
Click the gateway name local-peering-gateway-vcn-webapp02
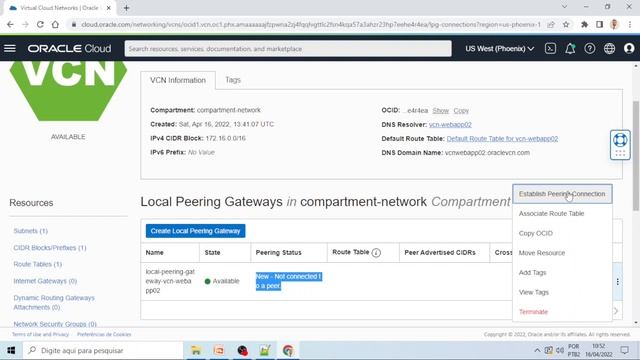point(170,281)
